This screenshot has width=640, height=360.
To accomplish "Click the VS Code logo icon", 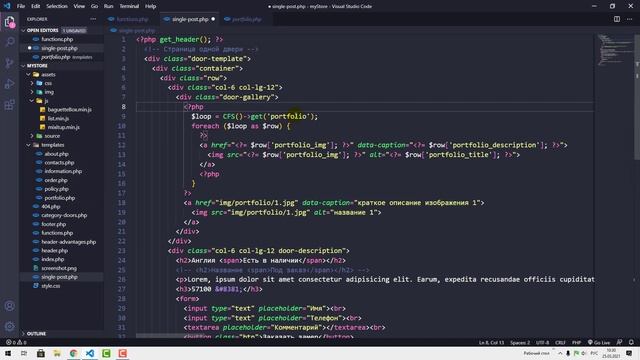I will (7, 6).
